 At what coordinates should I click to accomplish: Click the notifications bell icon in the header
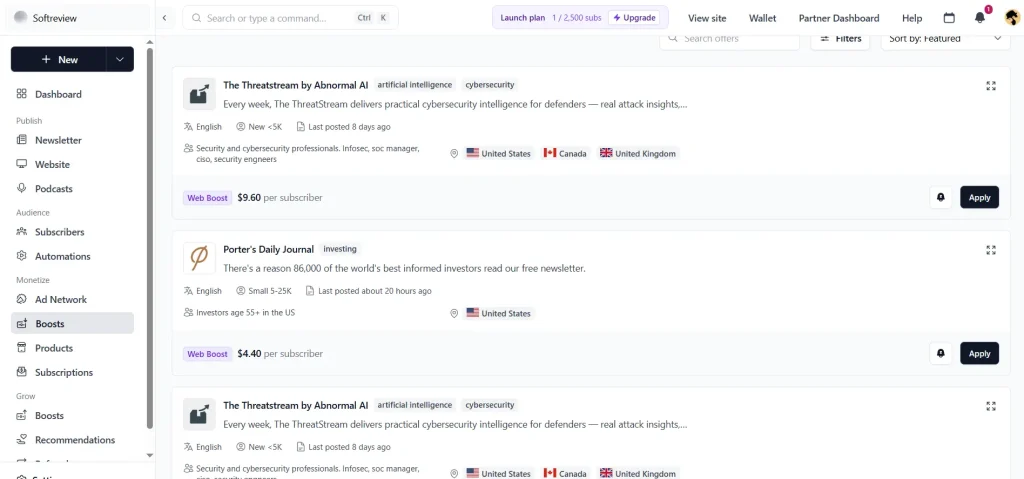point(980,18)
